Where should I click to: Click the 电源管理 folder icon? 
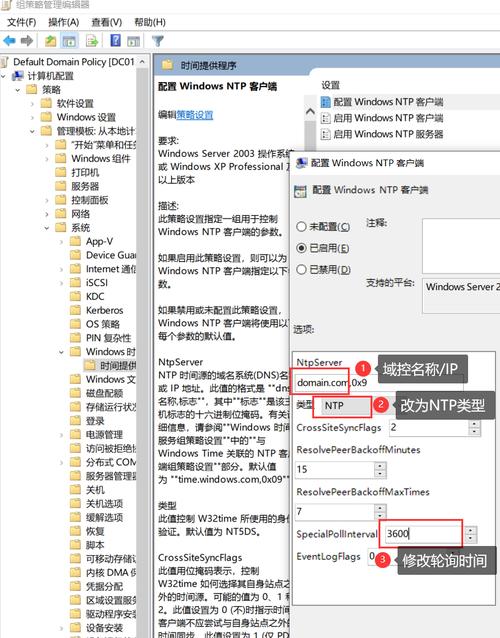[x=75, y=434]
